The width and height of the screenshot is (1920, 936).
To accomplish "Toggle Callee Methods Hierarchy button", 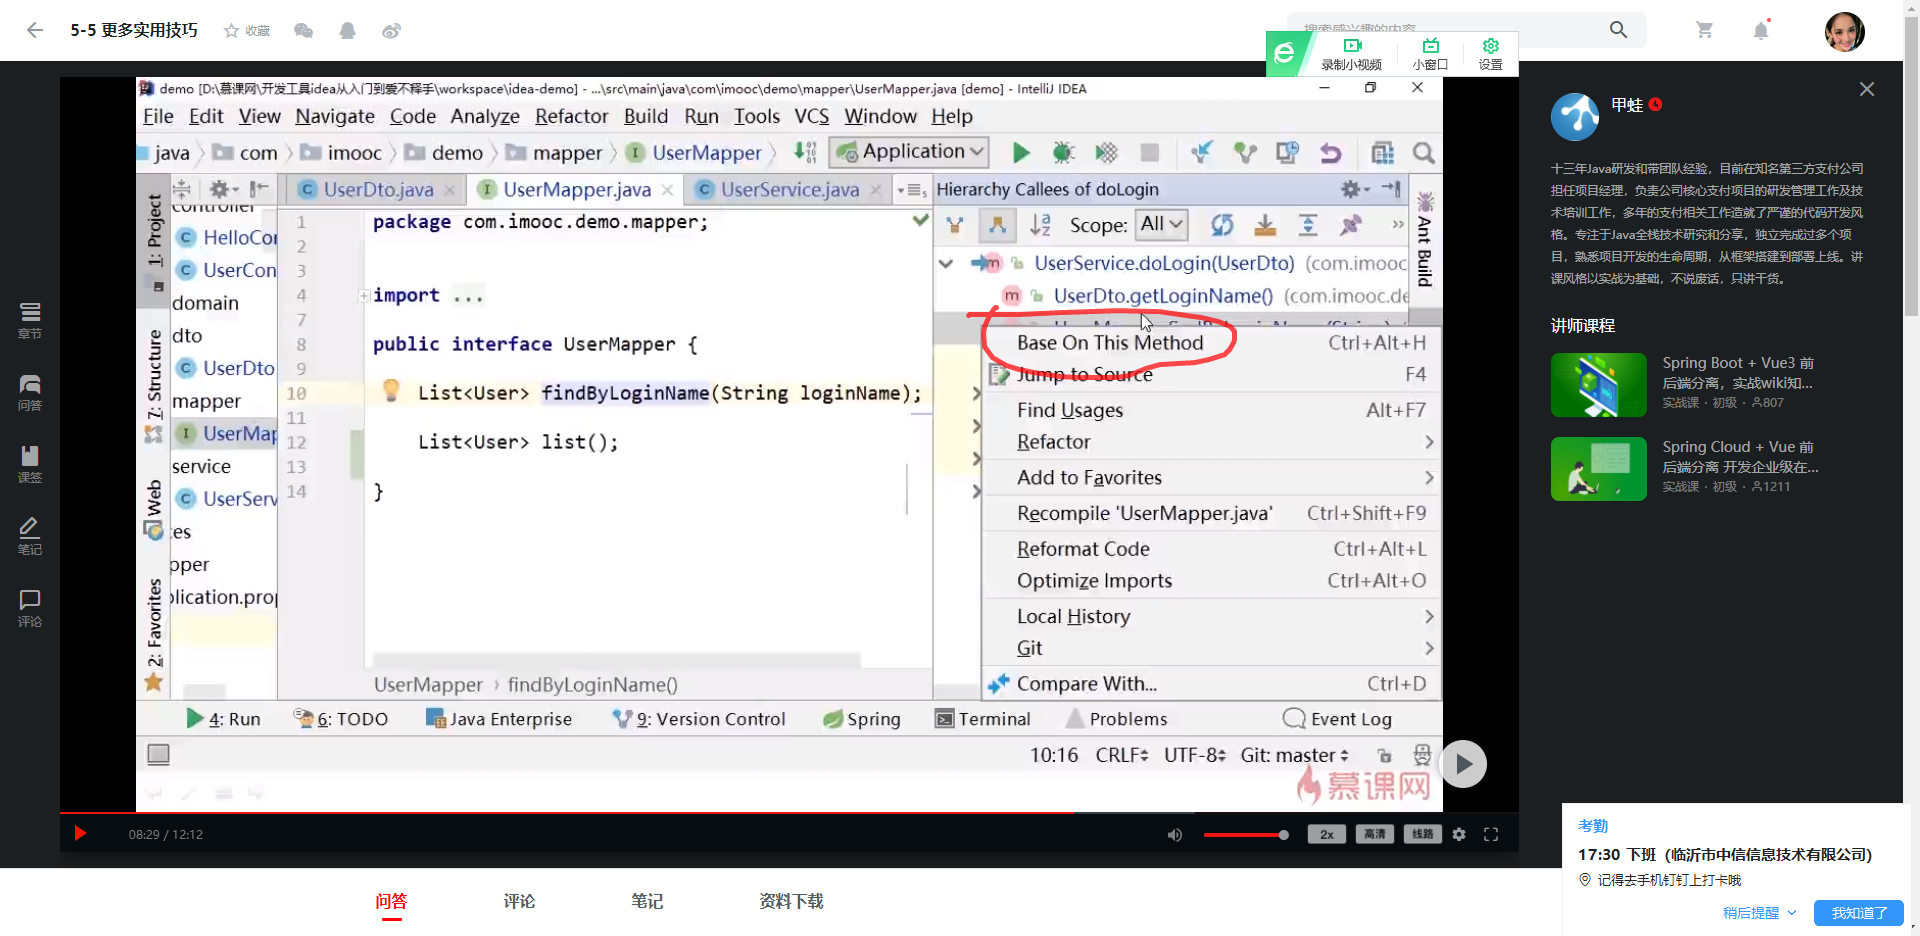I will point(997,225).
